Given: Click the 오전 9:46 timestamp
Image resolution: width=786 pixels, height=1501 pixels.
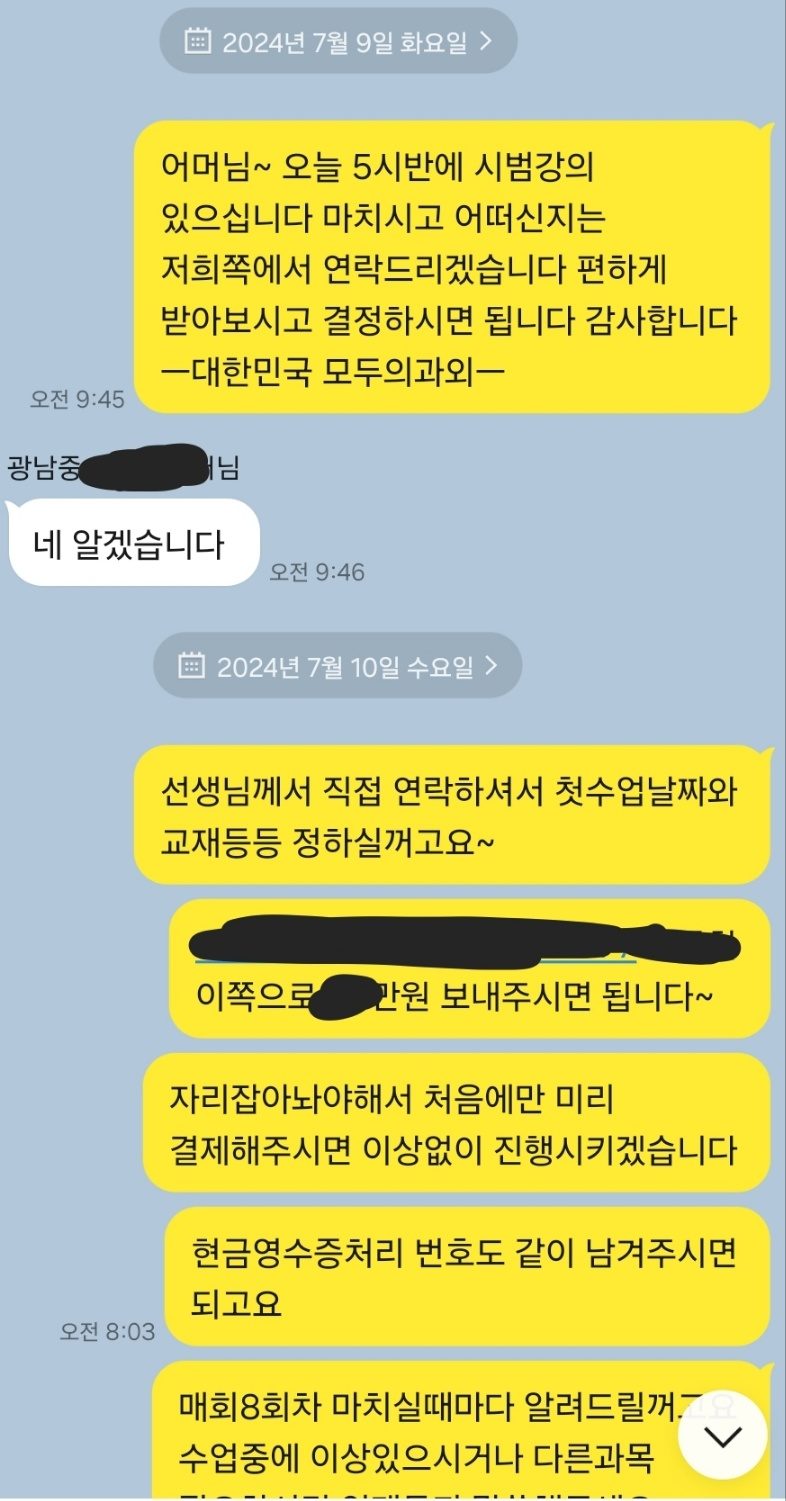Looking at the screenshot, I should point(317,572).
